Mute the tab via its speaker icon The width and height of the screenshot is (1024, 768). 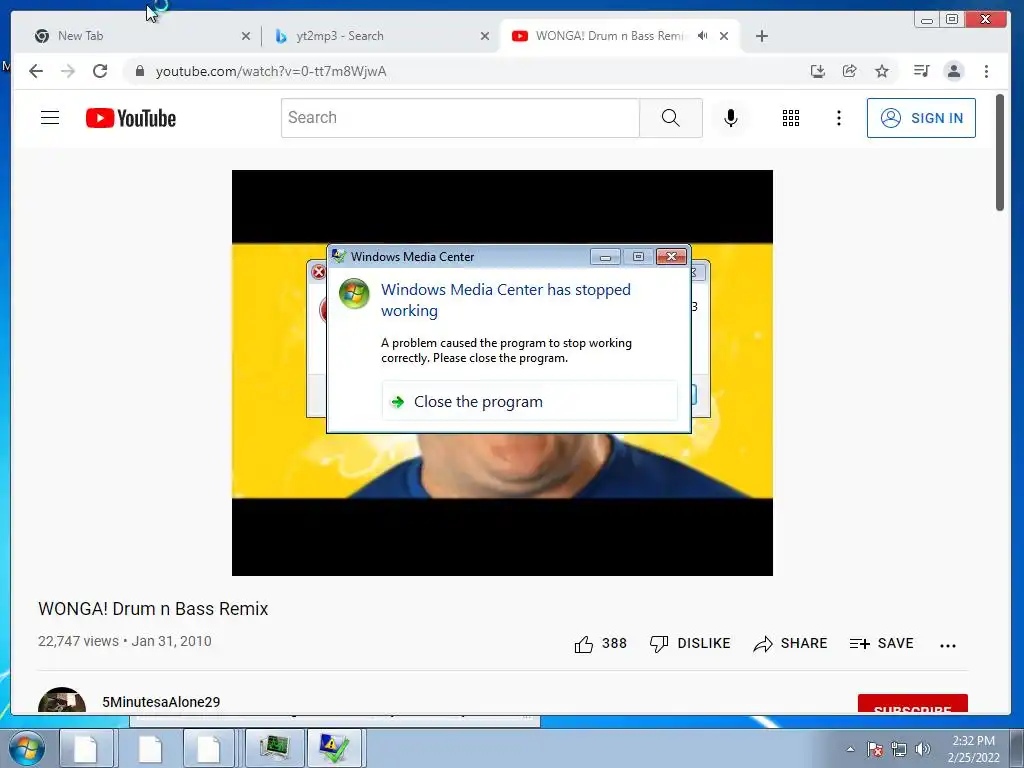click(703, 36)
